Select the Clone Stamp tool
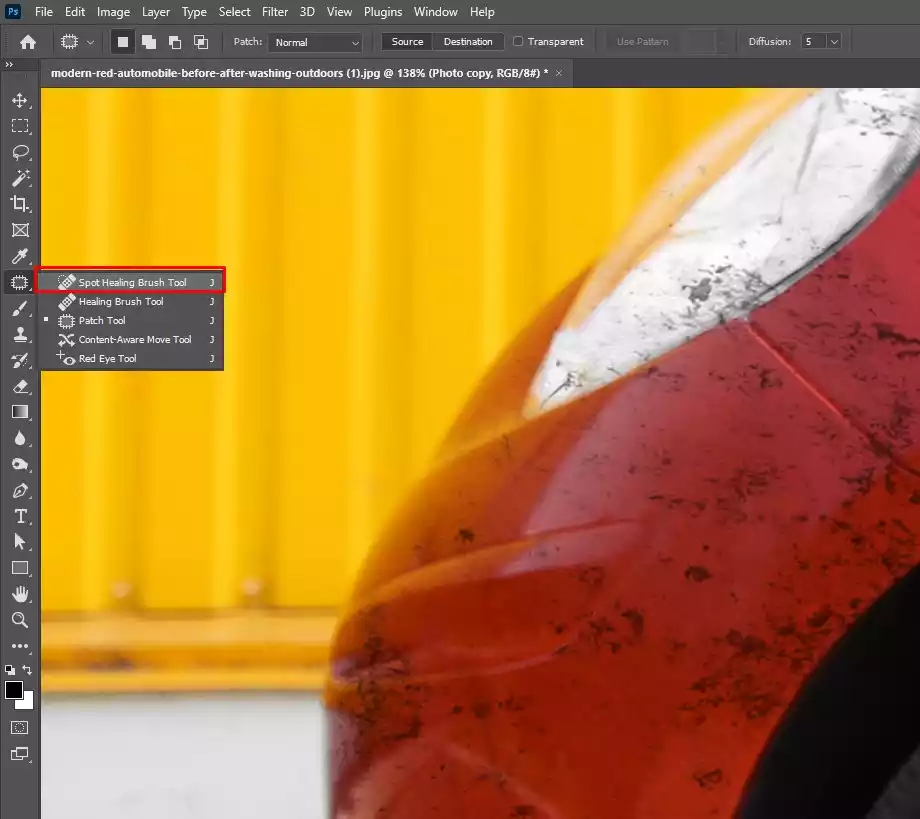Image resolution: width=920 pixels, height=819 pixels. pyautogui.click(x=19, y=334)
